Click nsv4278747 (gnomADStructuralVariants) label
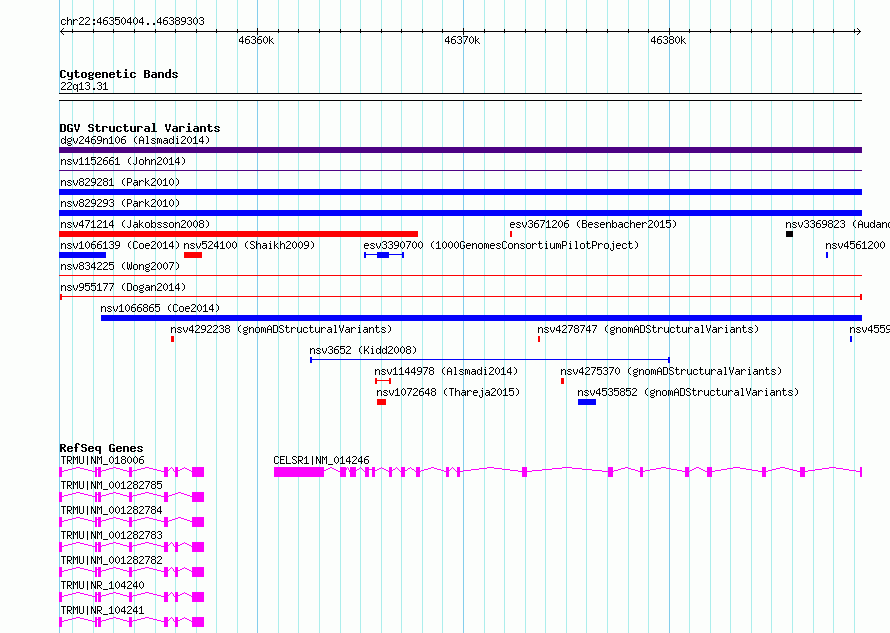Viewport: 890px width, 633px height. 648,329
